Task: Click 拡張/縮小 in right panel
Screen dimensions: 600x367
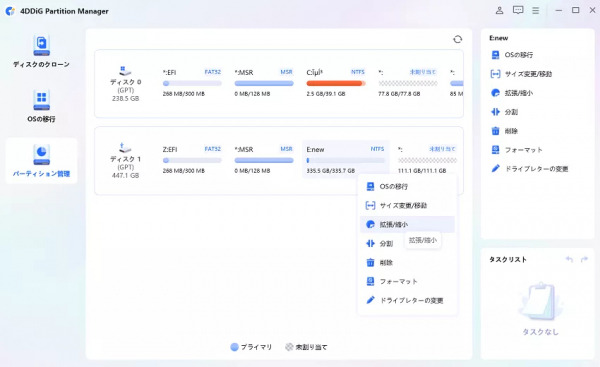Action: pyautogui.click(x=512, y=93)
